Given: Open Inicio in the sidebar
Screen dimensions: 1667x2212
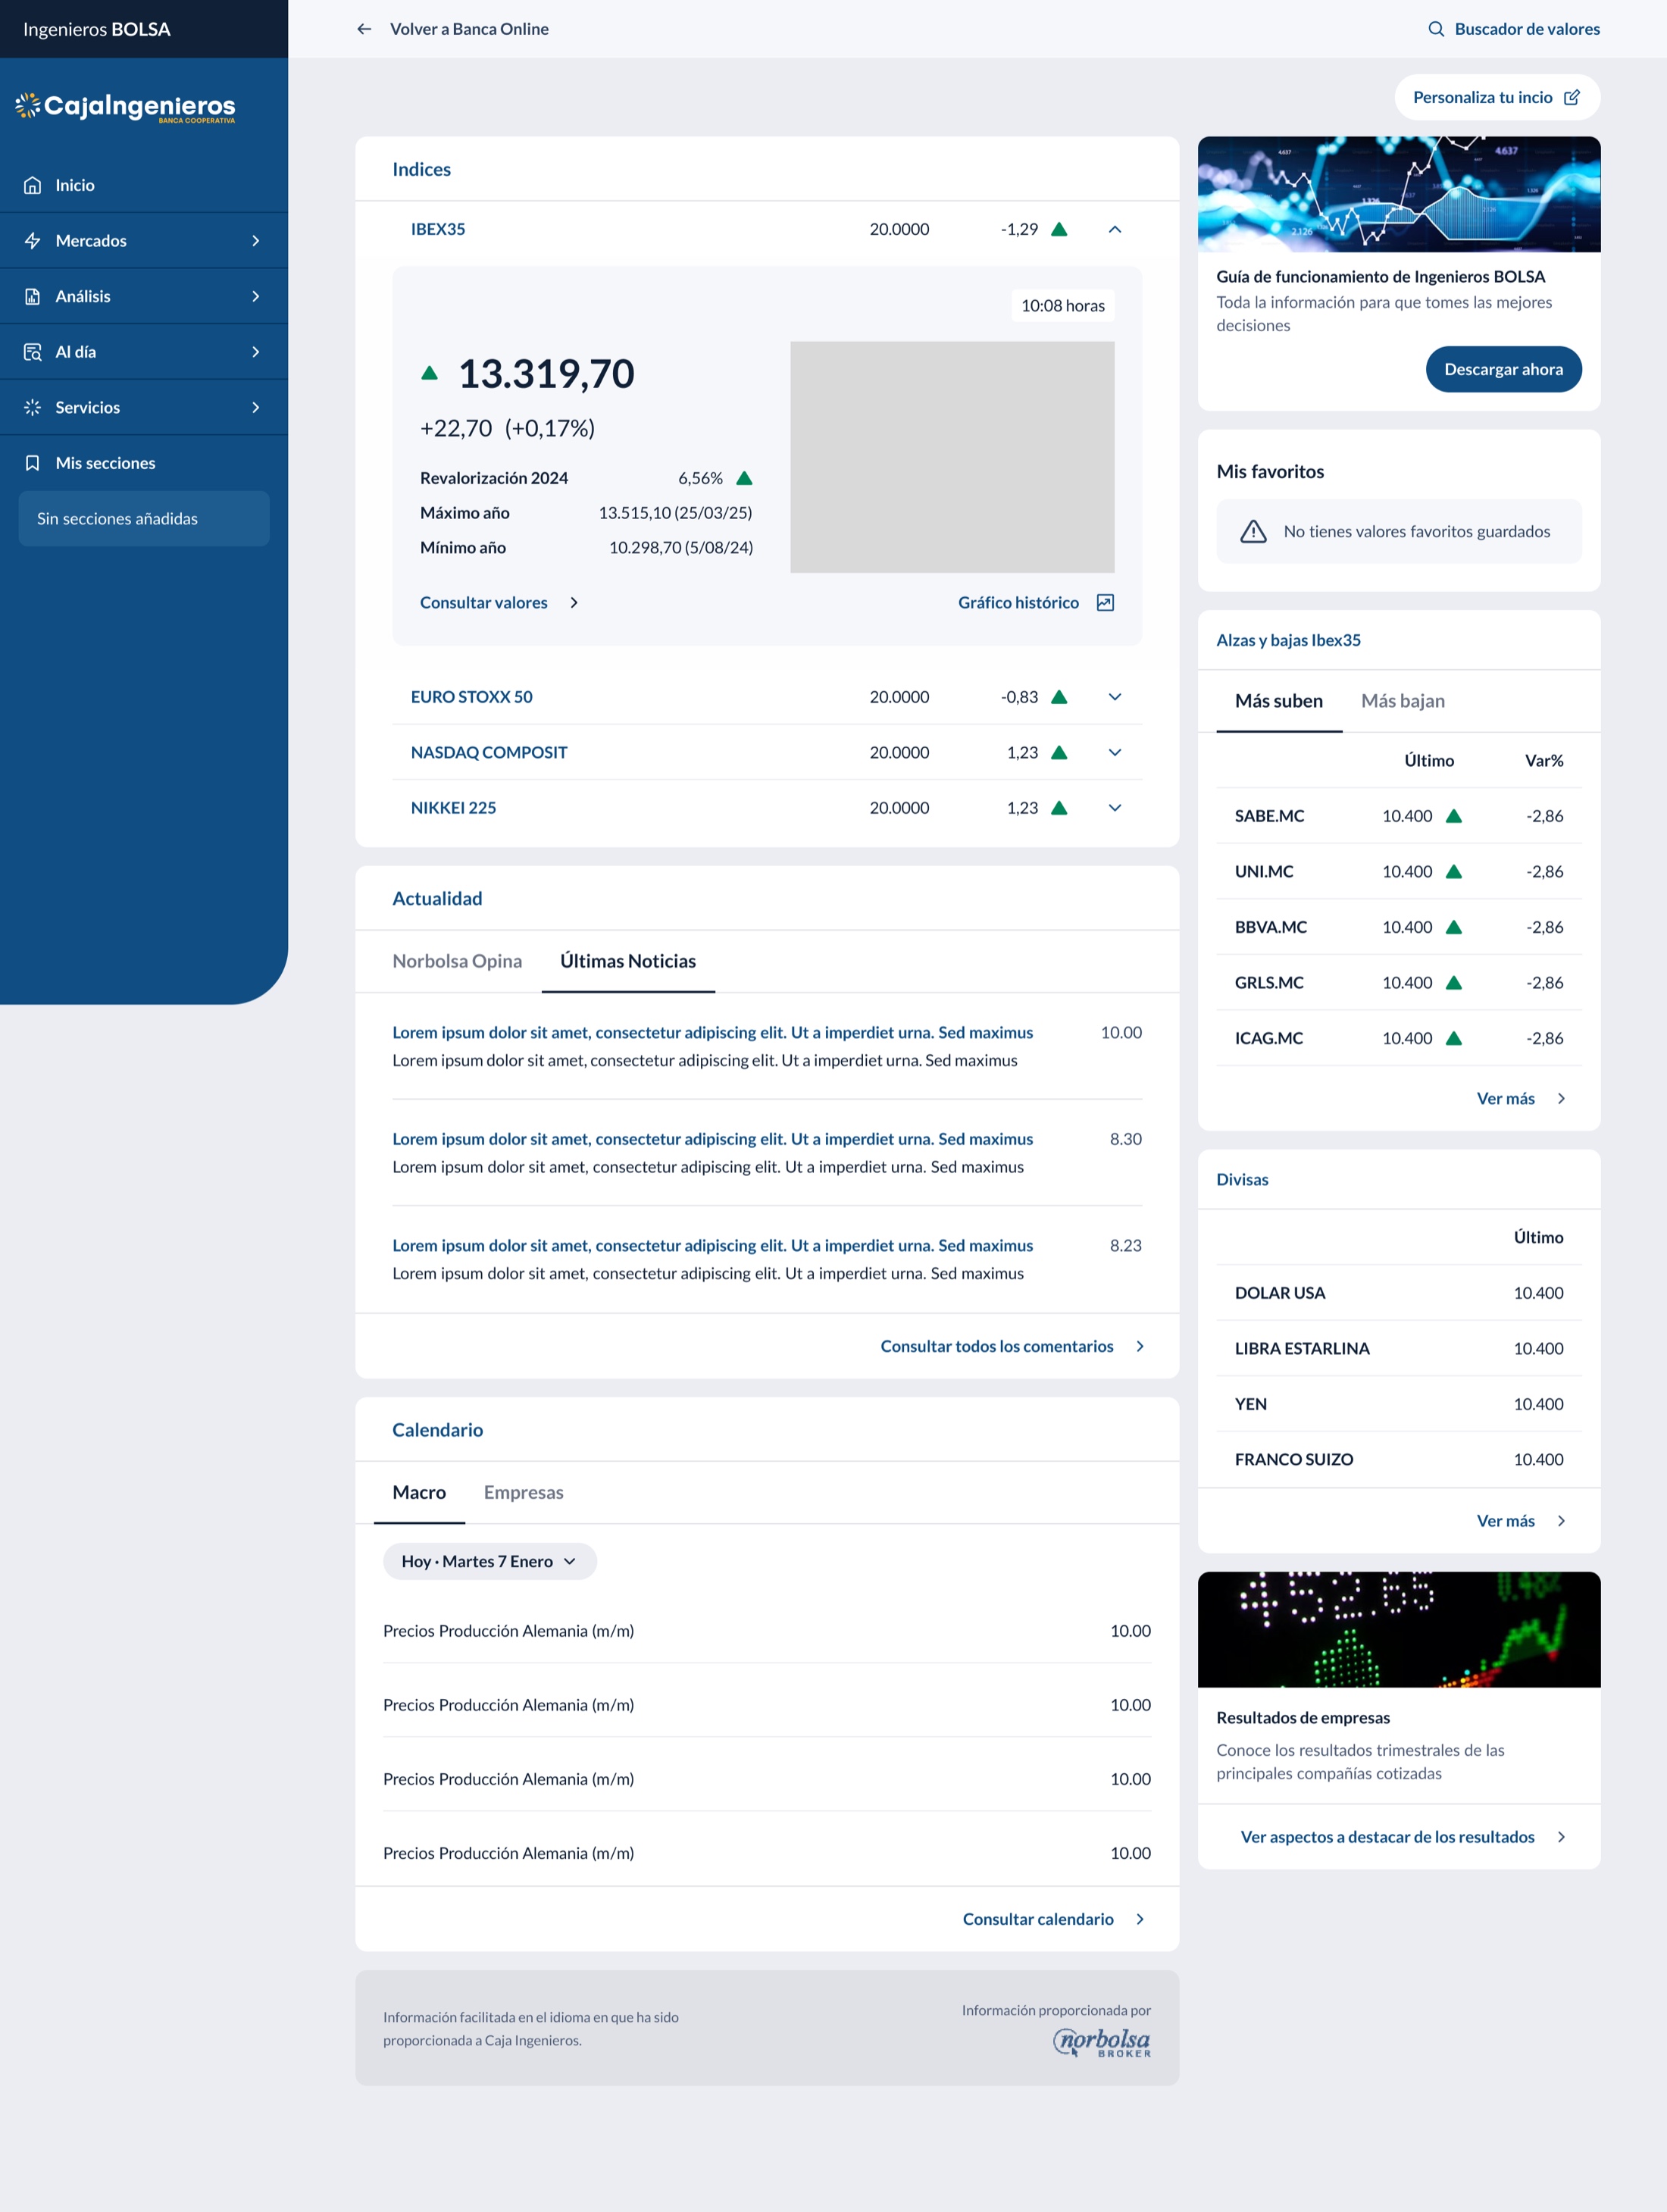Looking at the screenshot, I should [144, 185].
